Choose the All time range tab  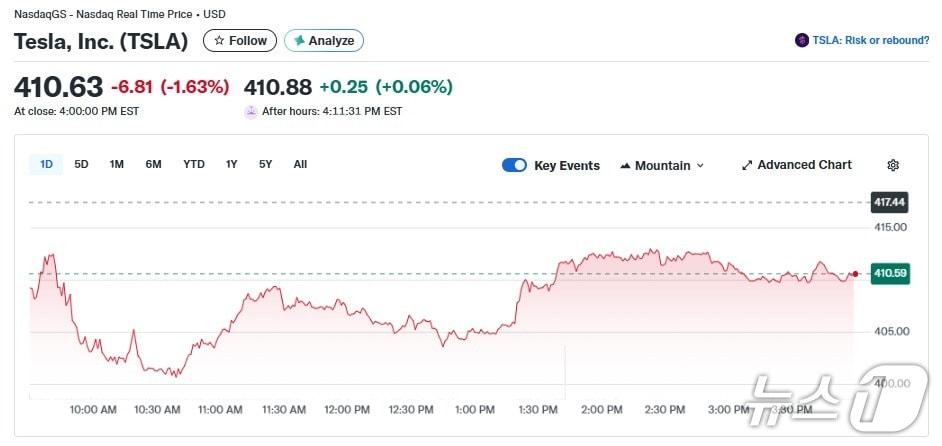pos(300,164)
